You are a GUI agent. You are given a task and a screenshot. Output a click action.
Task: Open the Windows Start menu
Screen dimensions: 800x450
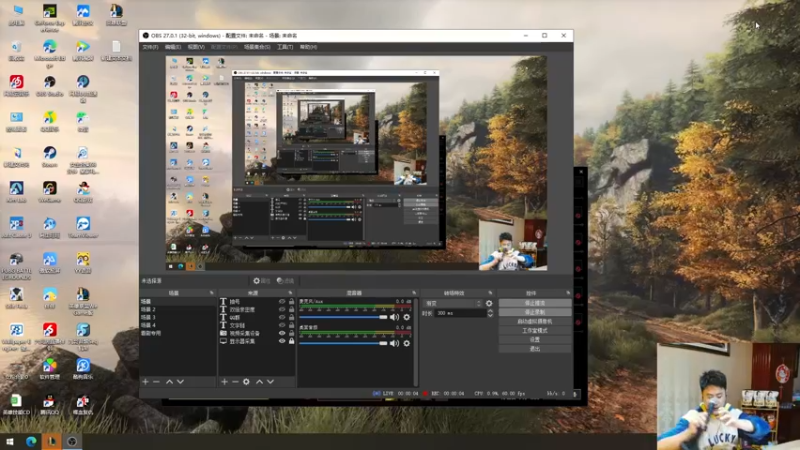coord(10,441)
